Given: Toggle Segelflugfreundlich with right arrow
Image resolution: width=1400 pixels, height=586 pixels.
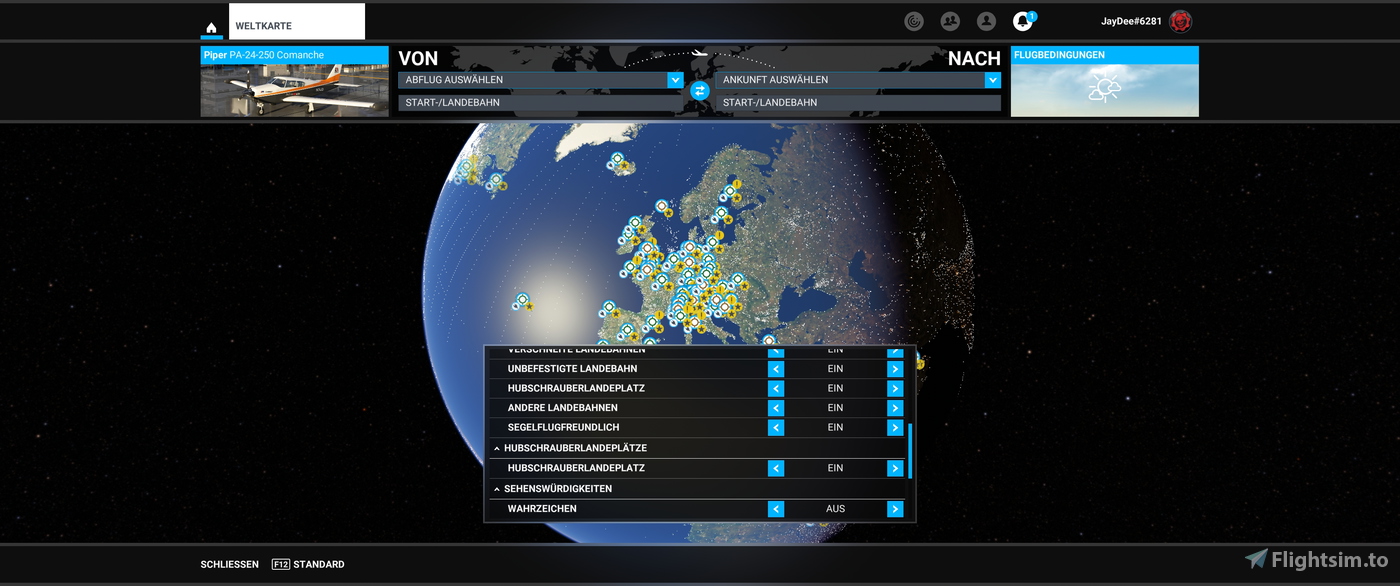Looking at the screenshot, I should coord(895,428).
